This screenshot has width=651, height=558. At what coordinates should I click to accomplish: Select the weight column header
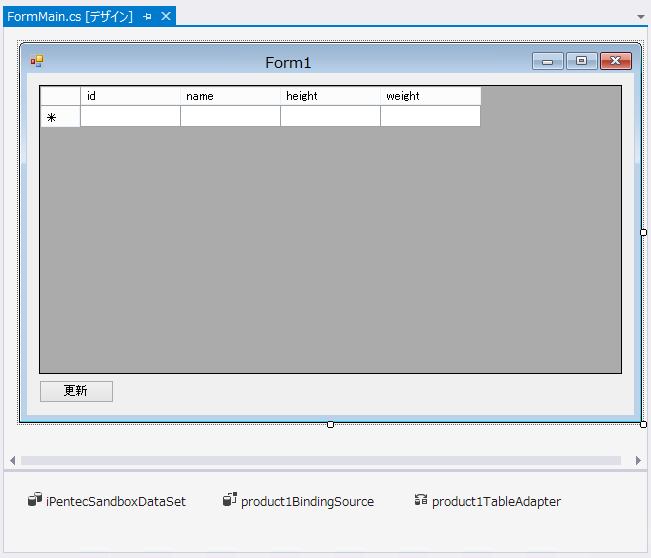(x=431, y=96)
